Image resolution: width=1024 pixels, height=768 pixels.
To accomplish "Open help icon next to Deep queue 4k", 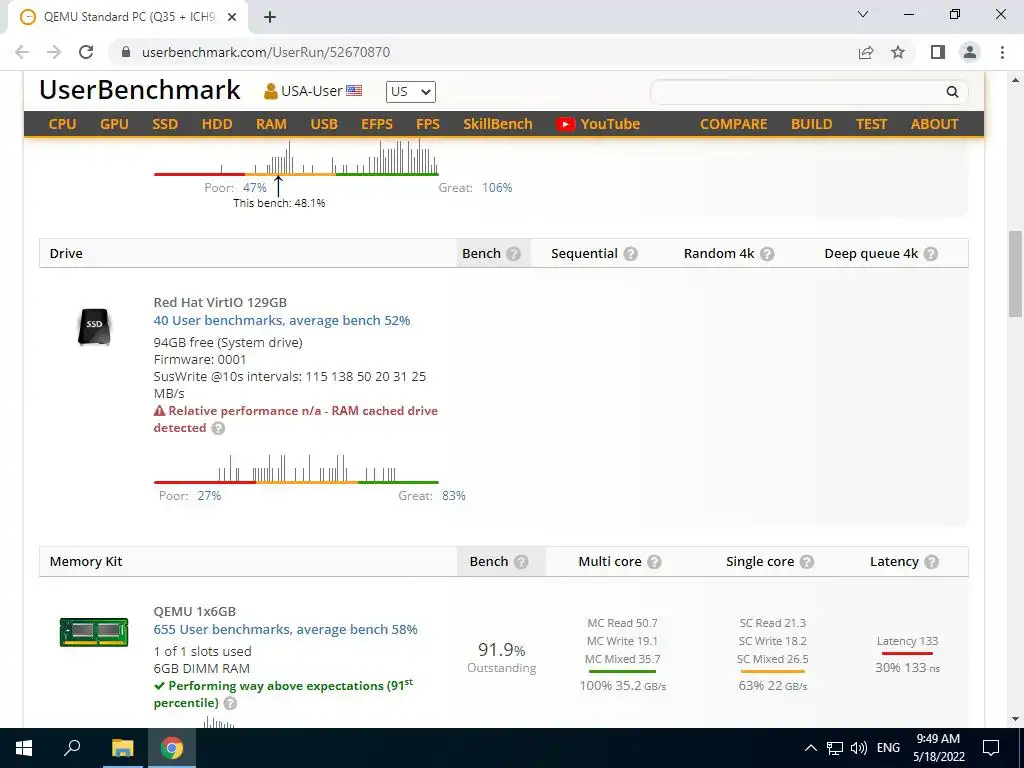I will click(x=931, y=253).
